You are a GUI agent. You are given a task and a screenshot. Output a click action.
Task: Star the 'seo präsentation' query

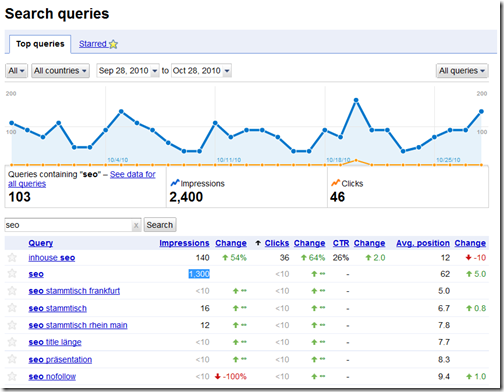[12, 359]
